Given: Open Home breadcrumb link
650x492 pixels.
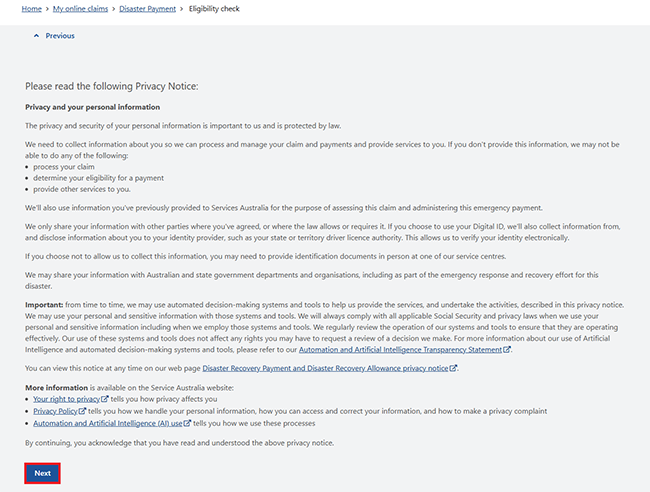Looking at the screenshot, I should pos(32,9).
